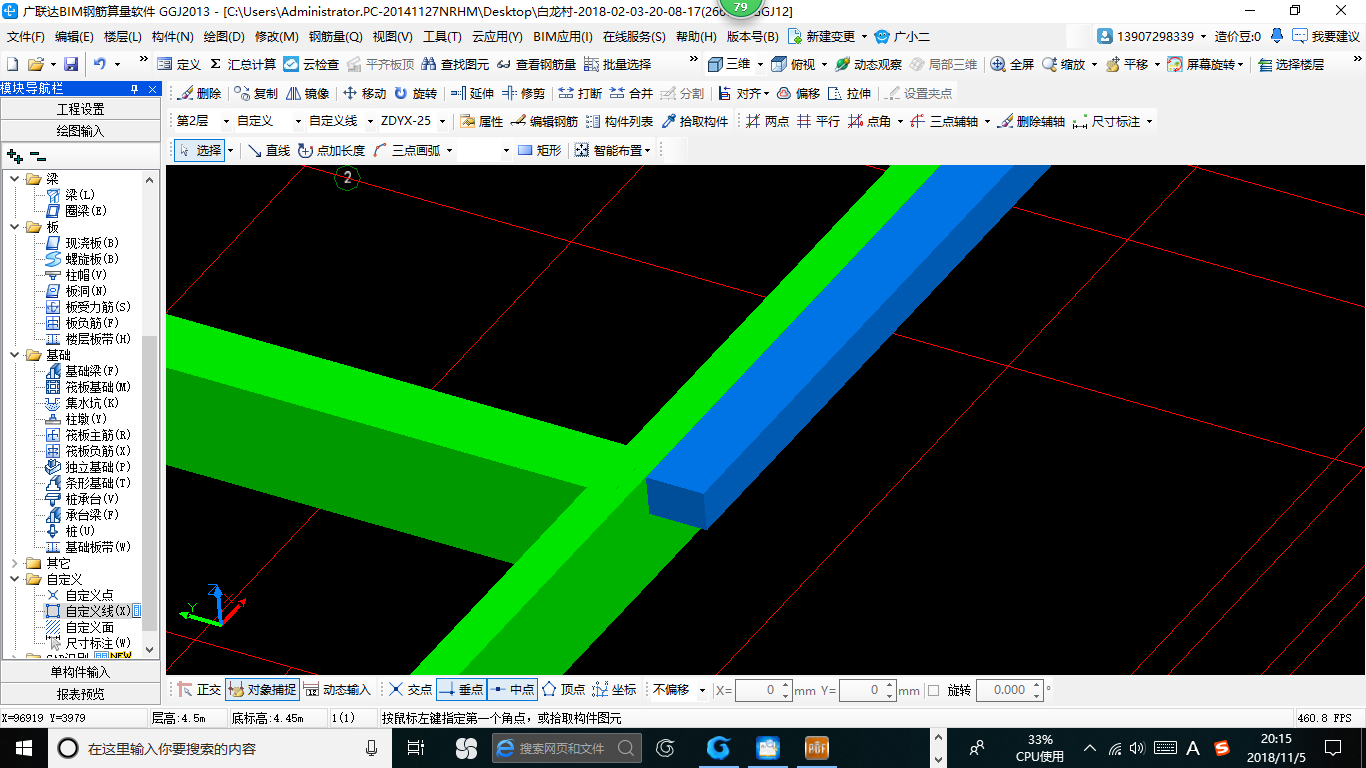Open the 钢筋量(Q) menu
1366x768 pixels.
335,37
